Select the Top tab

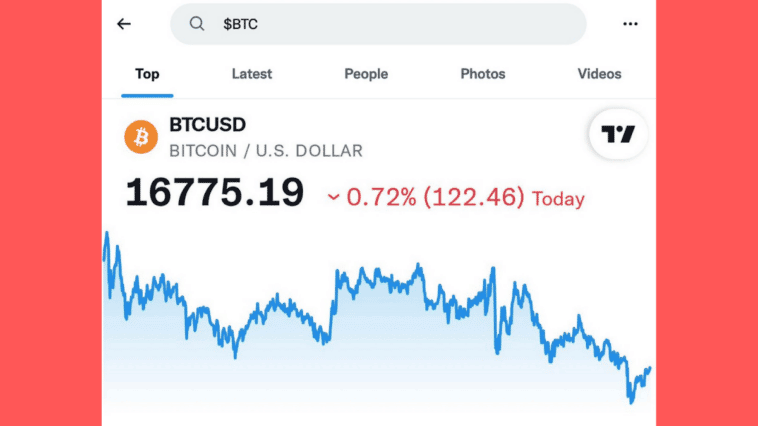[147, 74]
